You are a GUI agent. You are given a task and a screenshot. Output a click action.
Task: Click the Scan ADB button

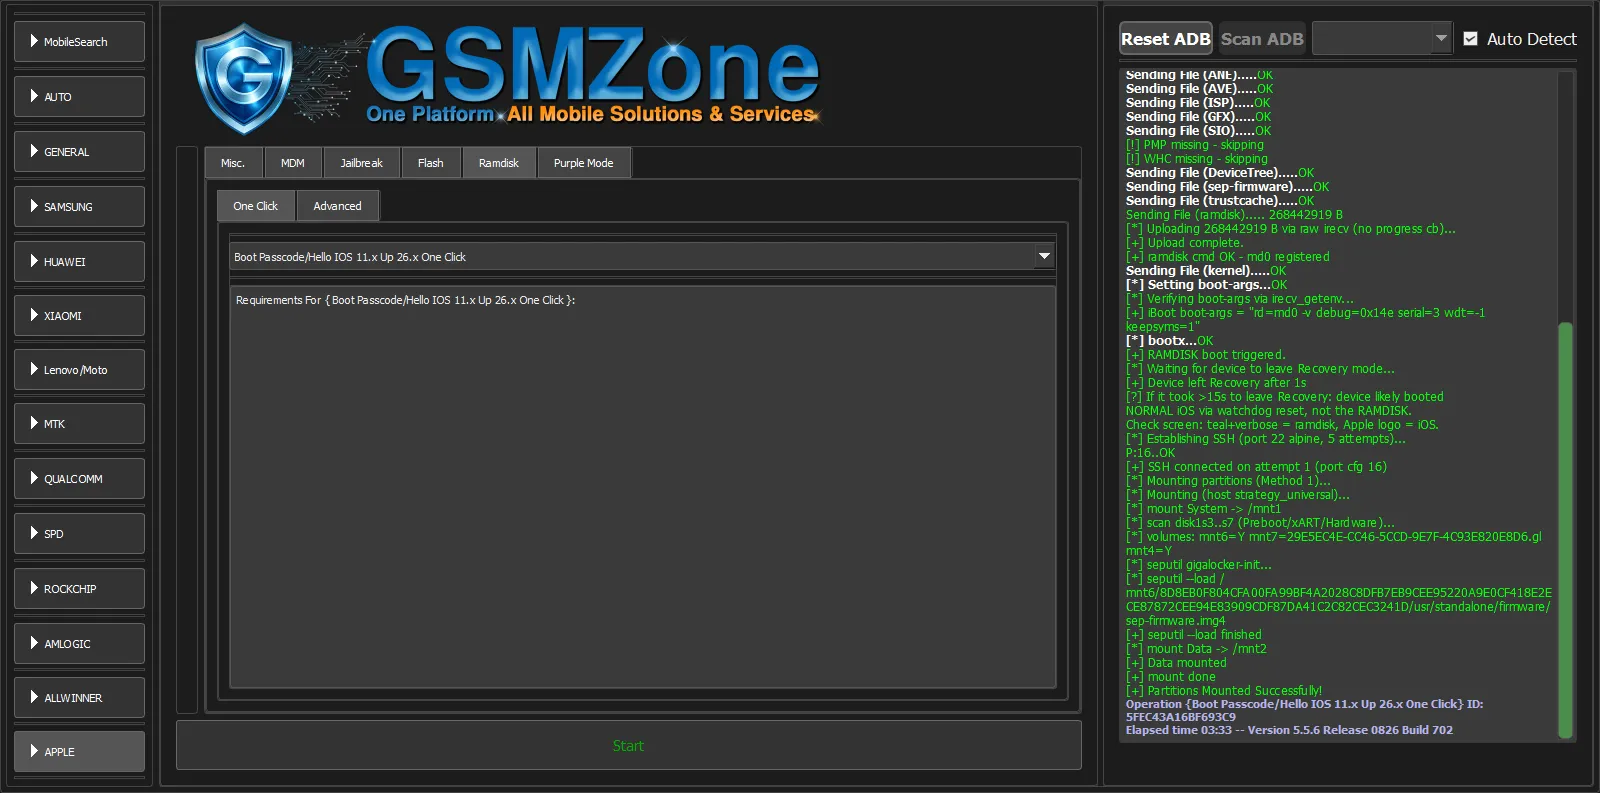tap(1262, 39)
